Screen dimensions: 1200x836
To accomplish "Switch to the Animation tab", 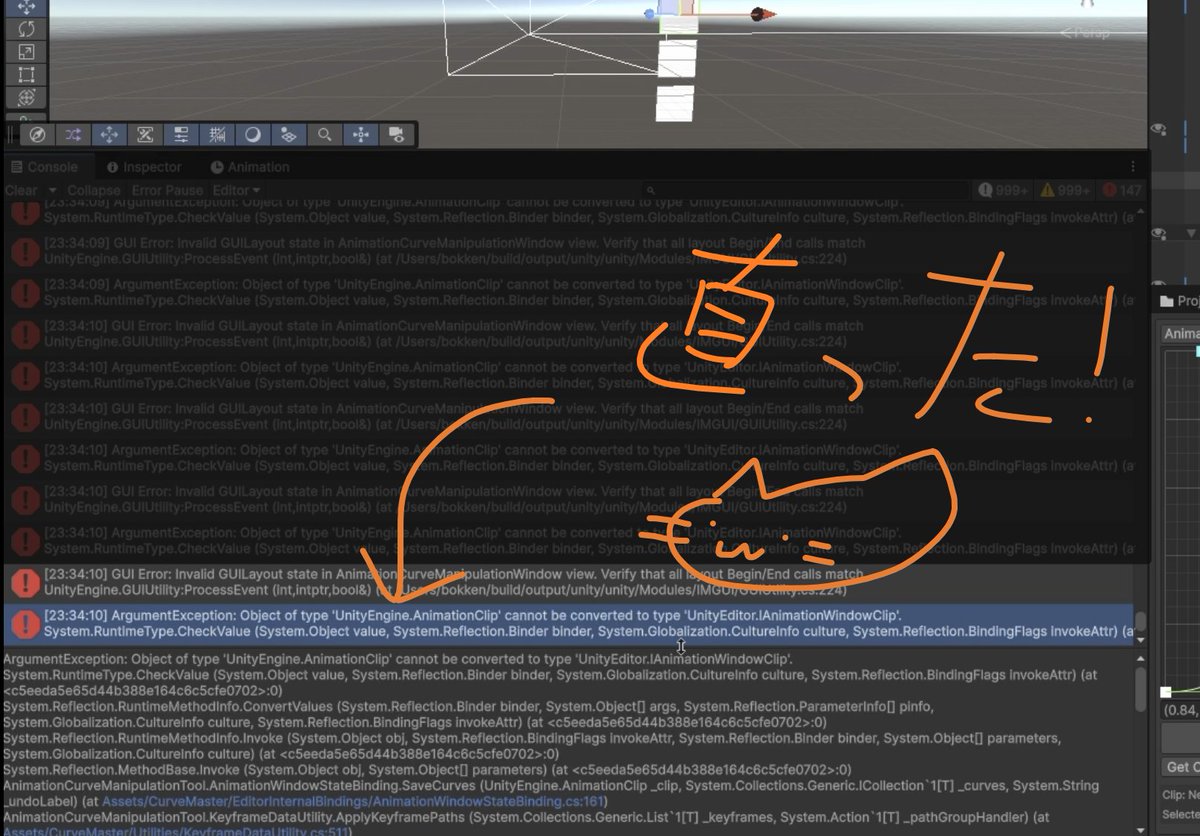I will [x=250, y=167].
